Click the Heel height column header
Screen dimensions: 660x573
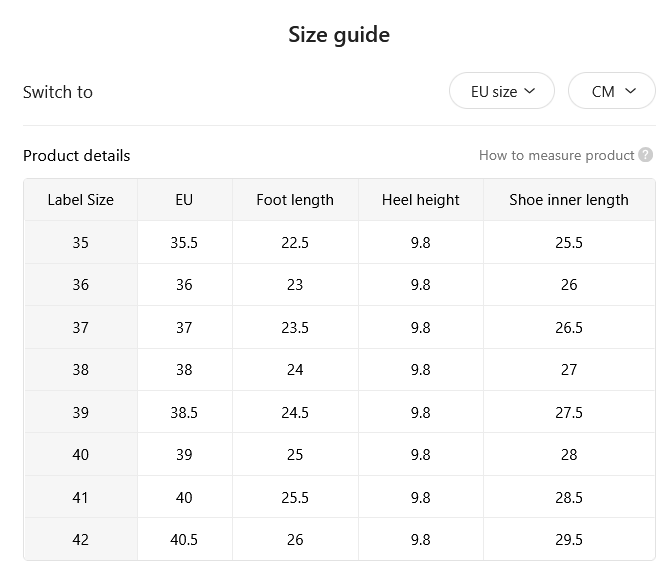420,200
